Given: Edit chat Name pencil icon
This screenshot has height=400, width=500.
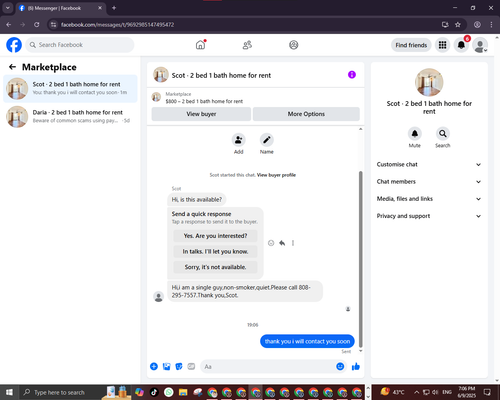Looking at the screenshot, I should pos(267,140).
